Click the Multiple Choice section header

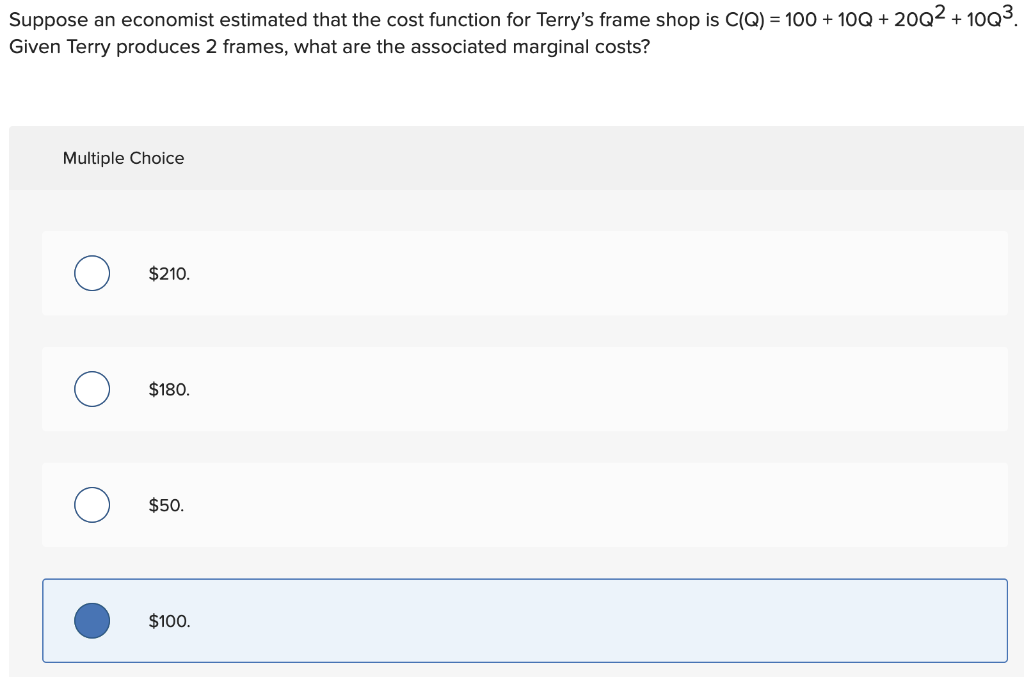pyautogui.click(x=123, y=158)
